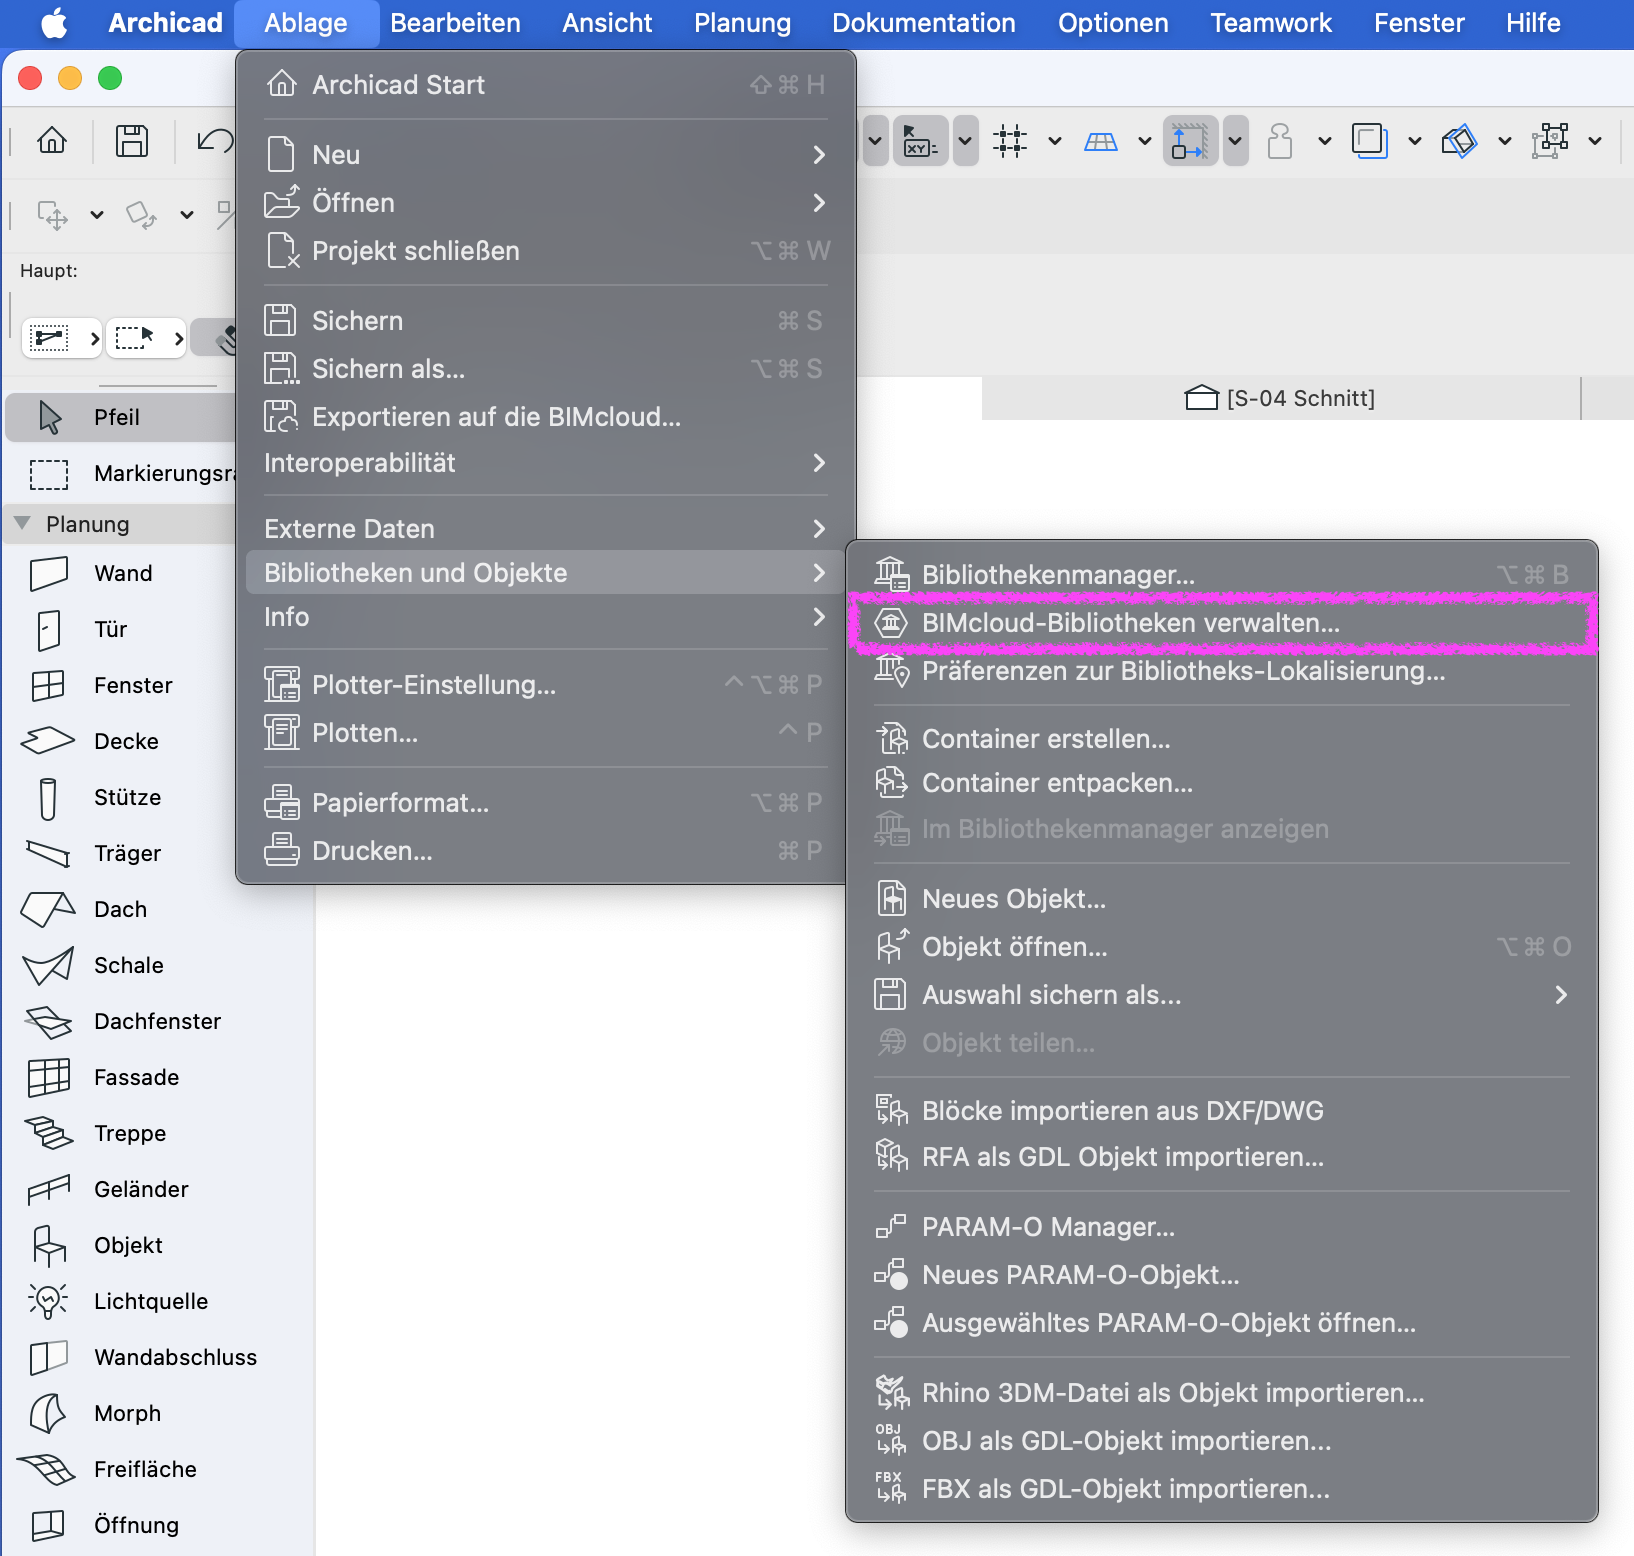Screen dimensions: 1634x1556
Task: Open the Teamwork menu
Action: (x=1271, y=23)
